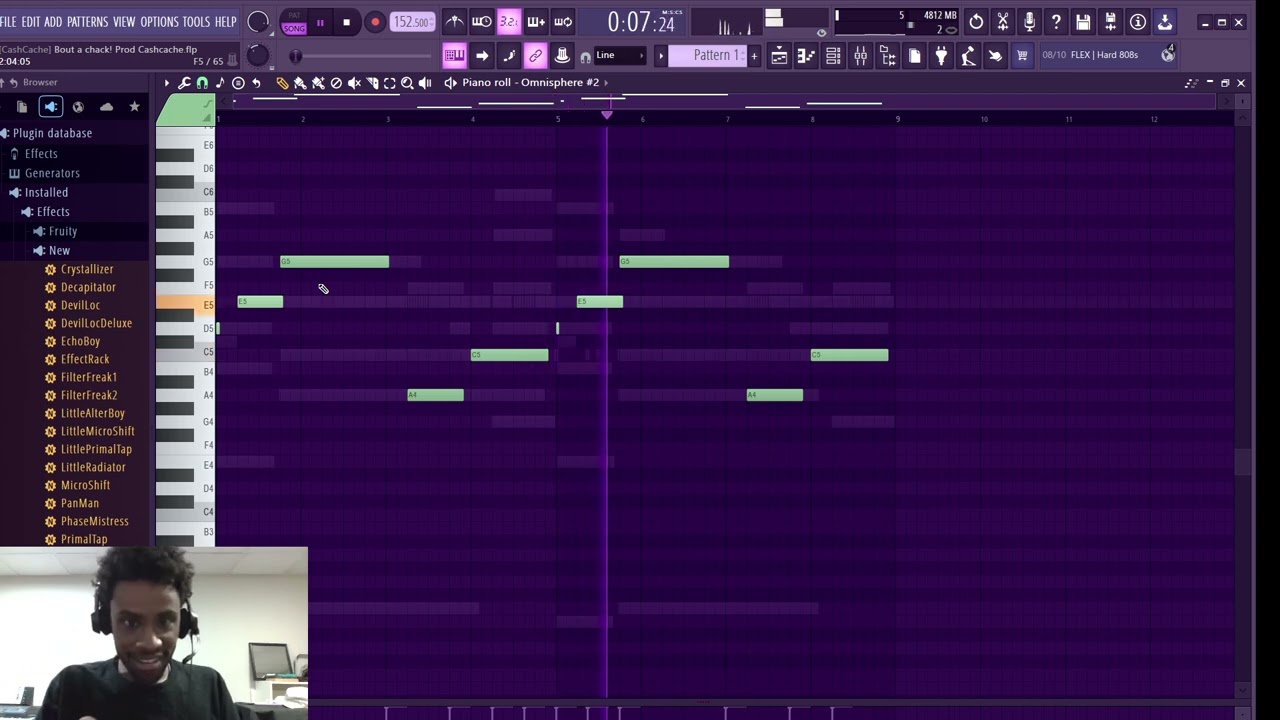
Task: Choose the select marquee tool
Action: click(390, 83)
